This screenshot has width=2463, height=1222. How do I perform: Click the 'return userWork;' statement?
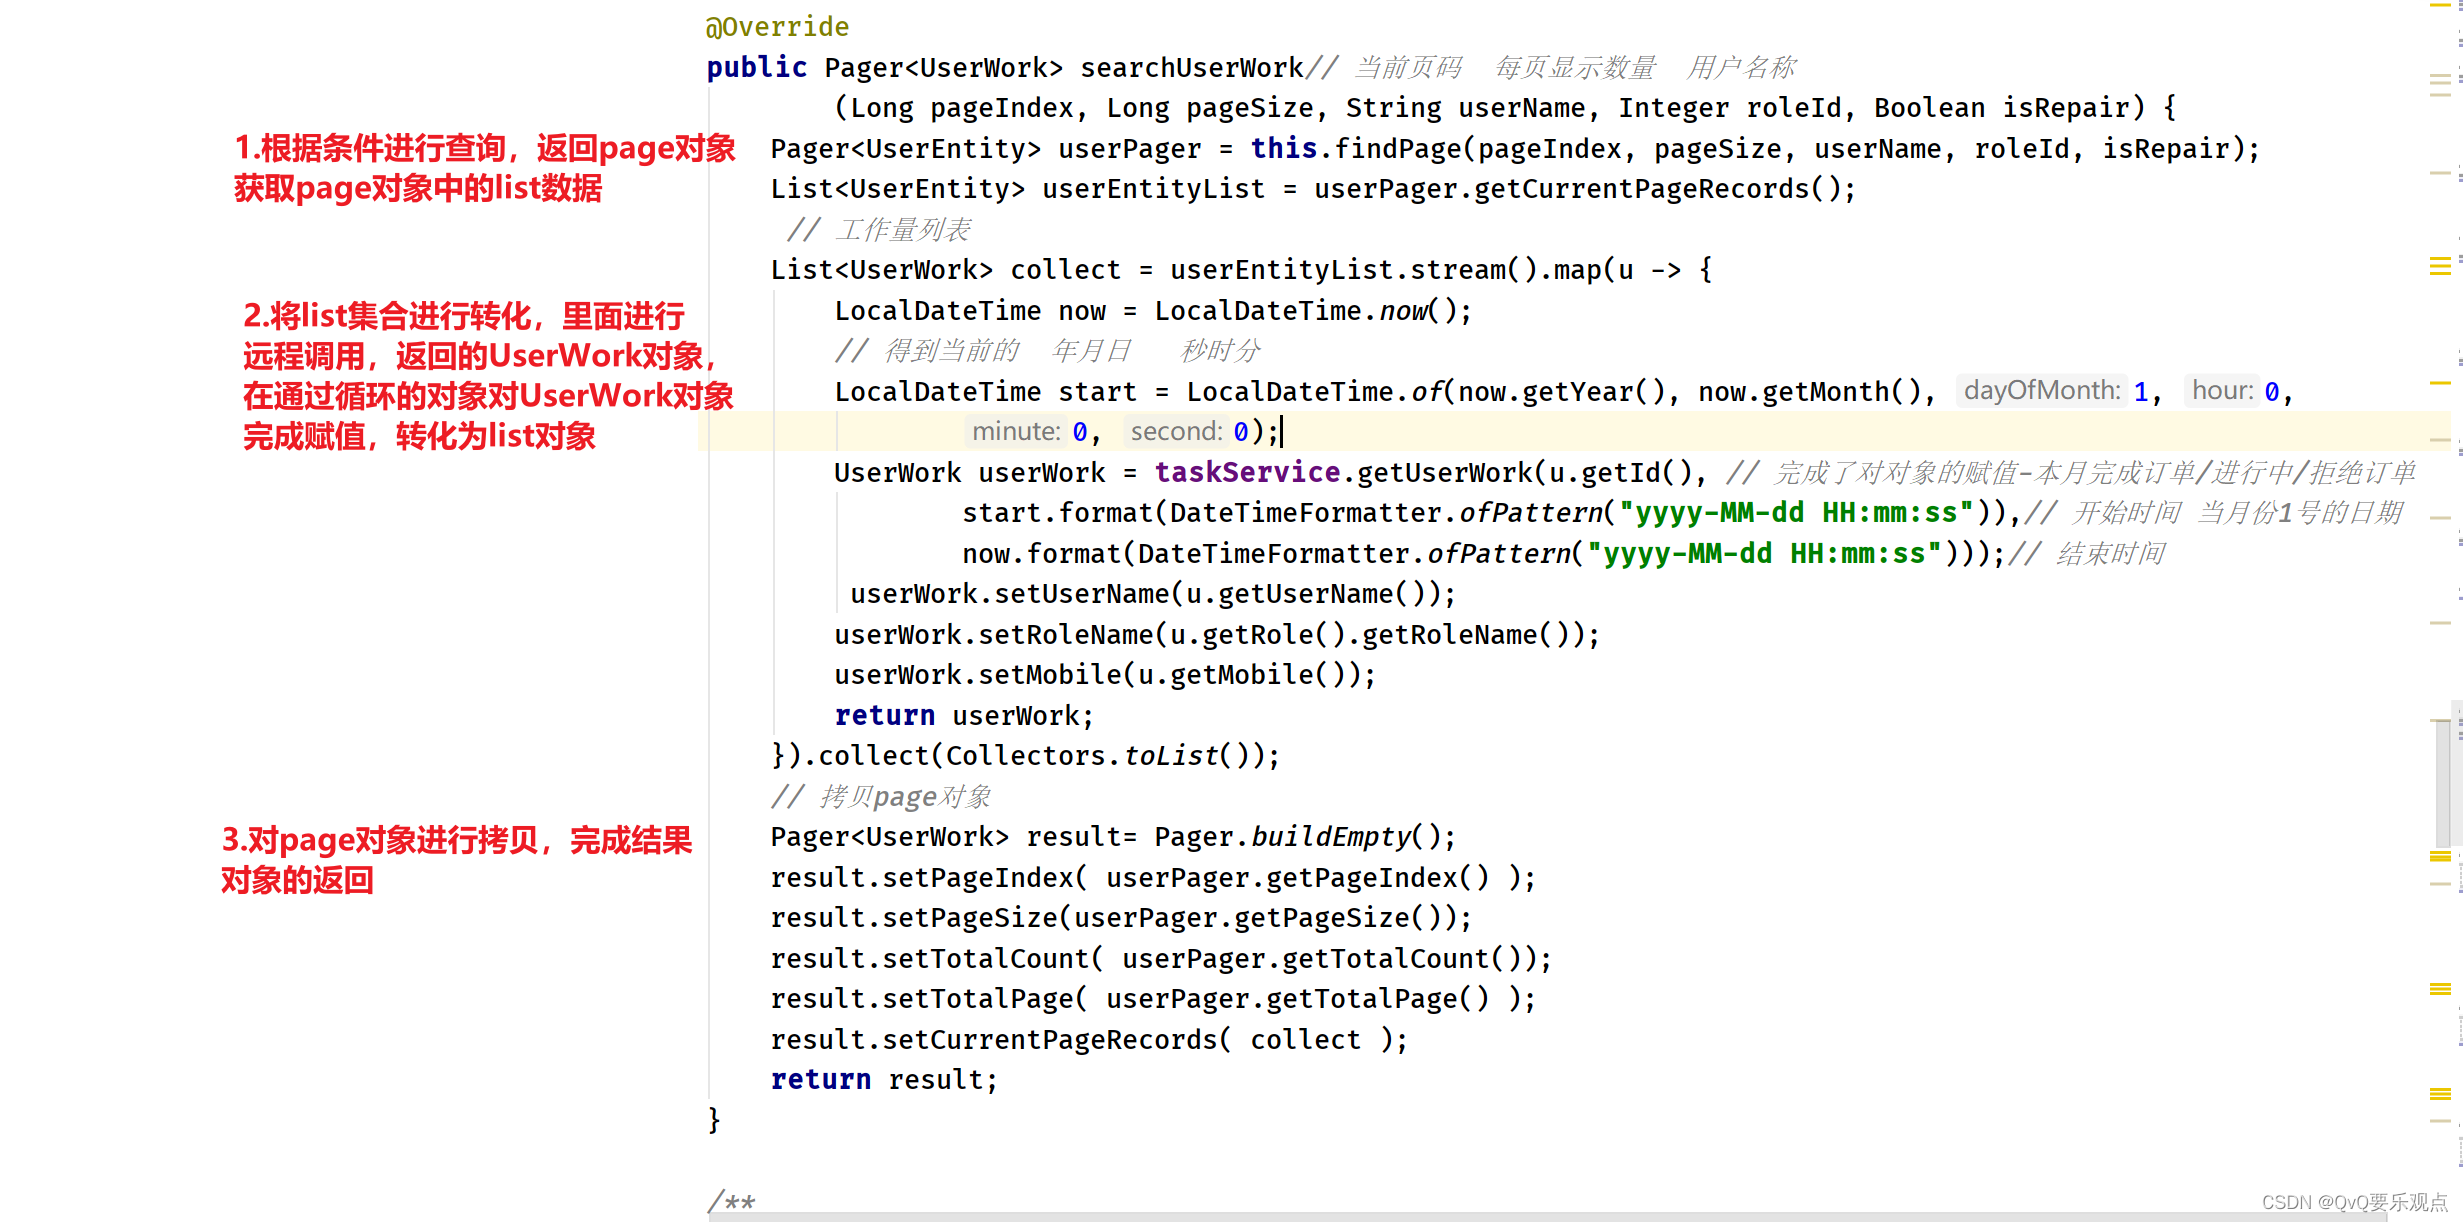(x=964, y=716)
